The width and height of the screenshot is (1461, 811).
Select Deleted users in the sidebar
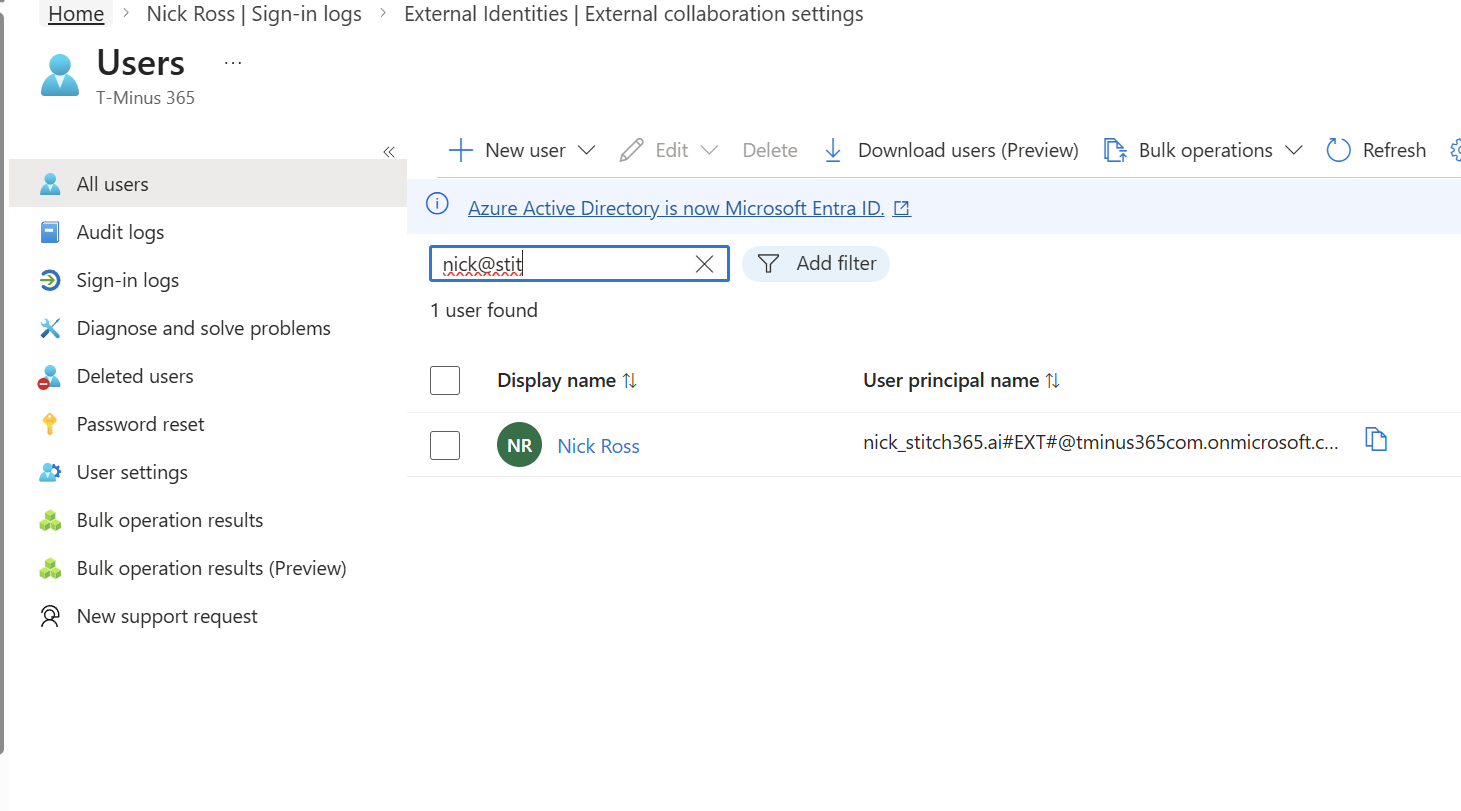pyautogui.click(x=135, y=376)
